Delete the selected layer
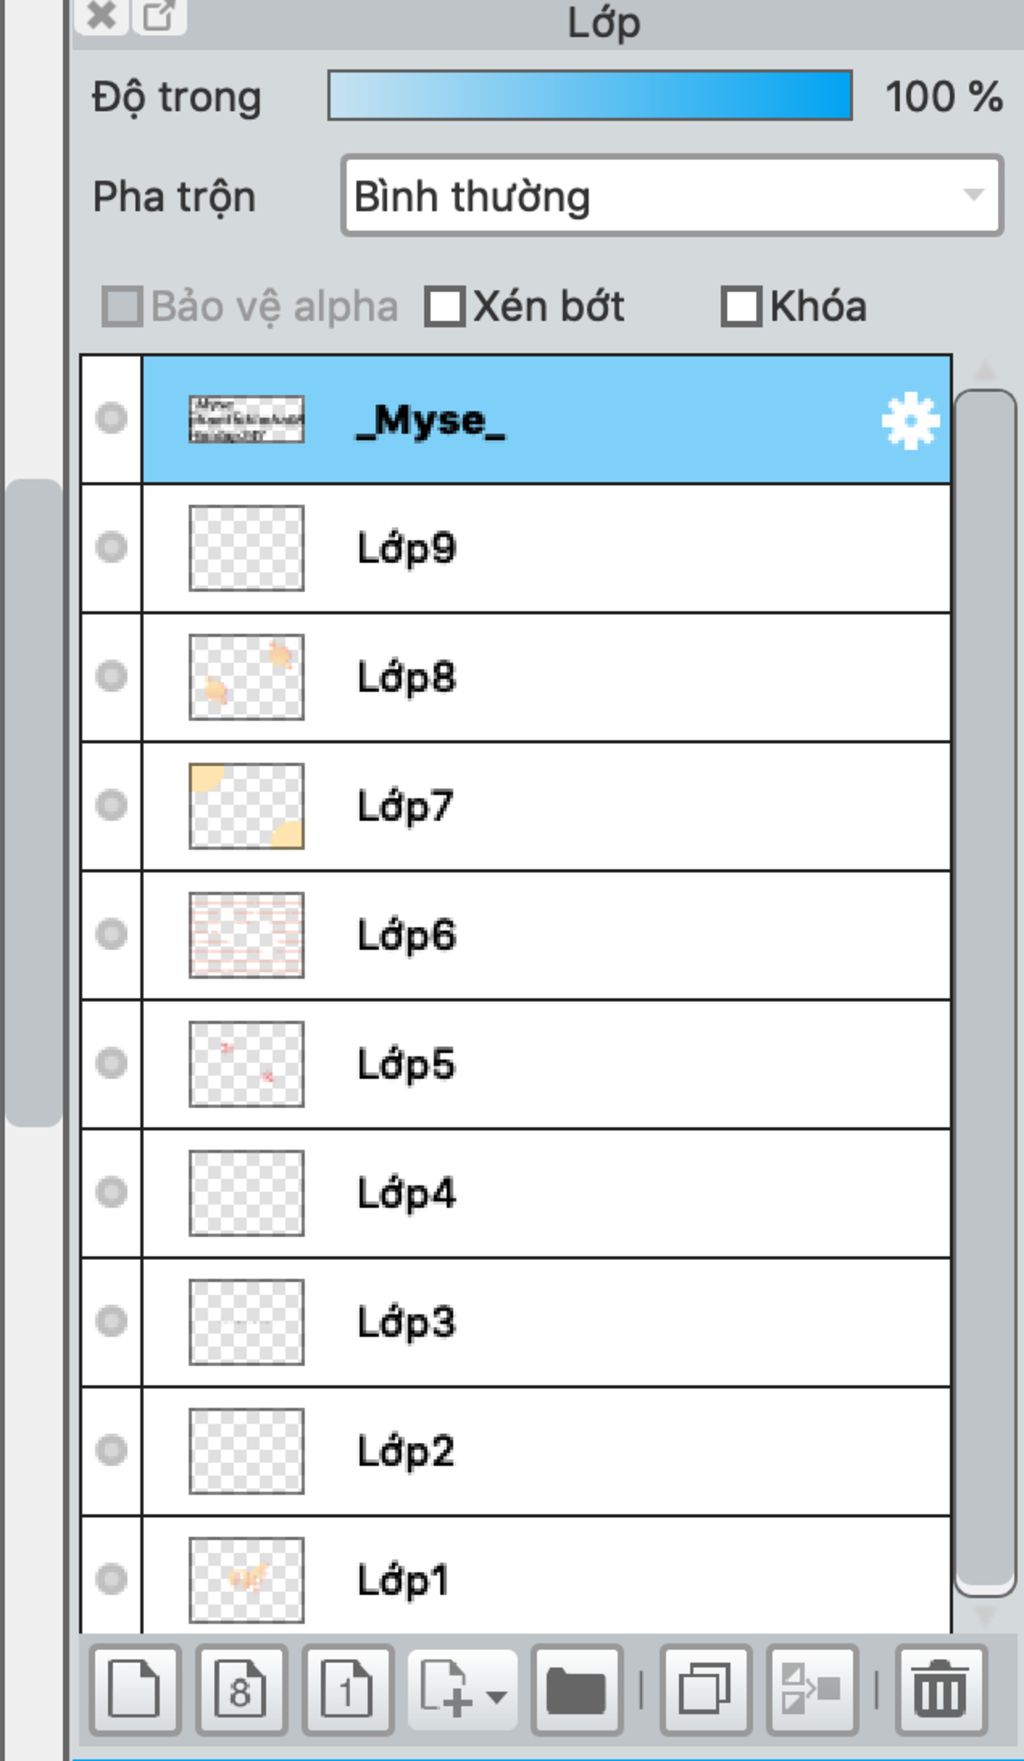 (940, 1690)
